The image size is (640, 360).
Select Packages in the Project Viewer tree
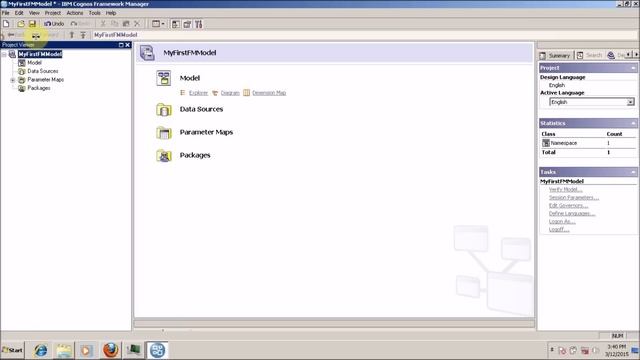[x=39, y=88]
